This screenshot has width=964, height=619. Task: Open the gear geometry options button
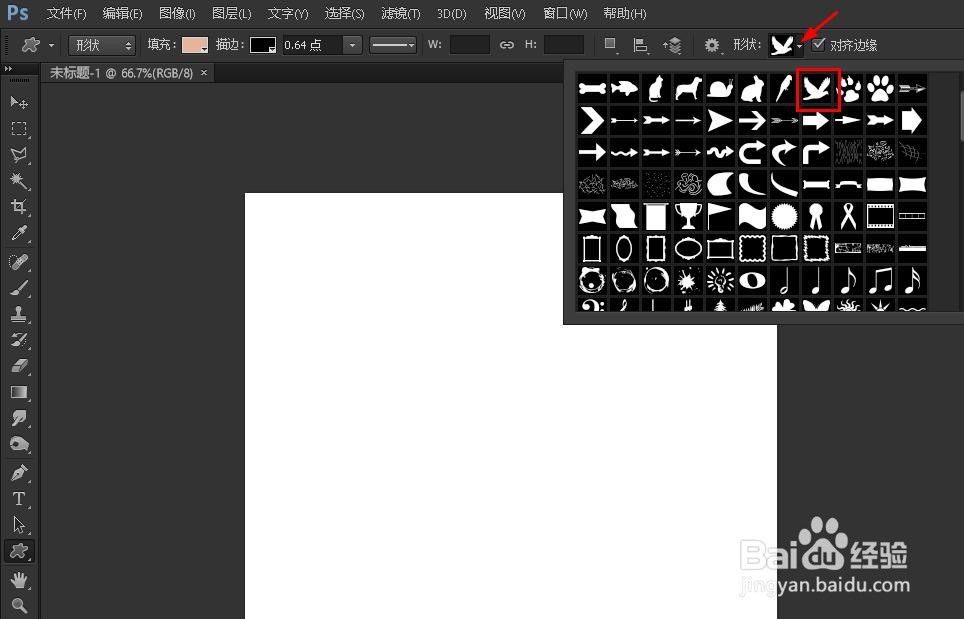[x=711, y=45]
